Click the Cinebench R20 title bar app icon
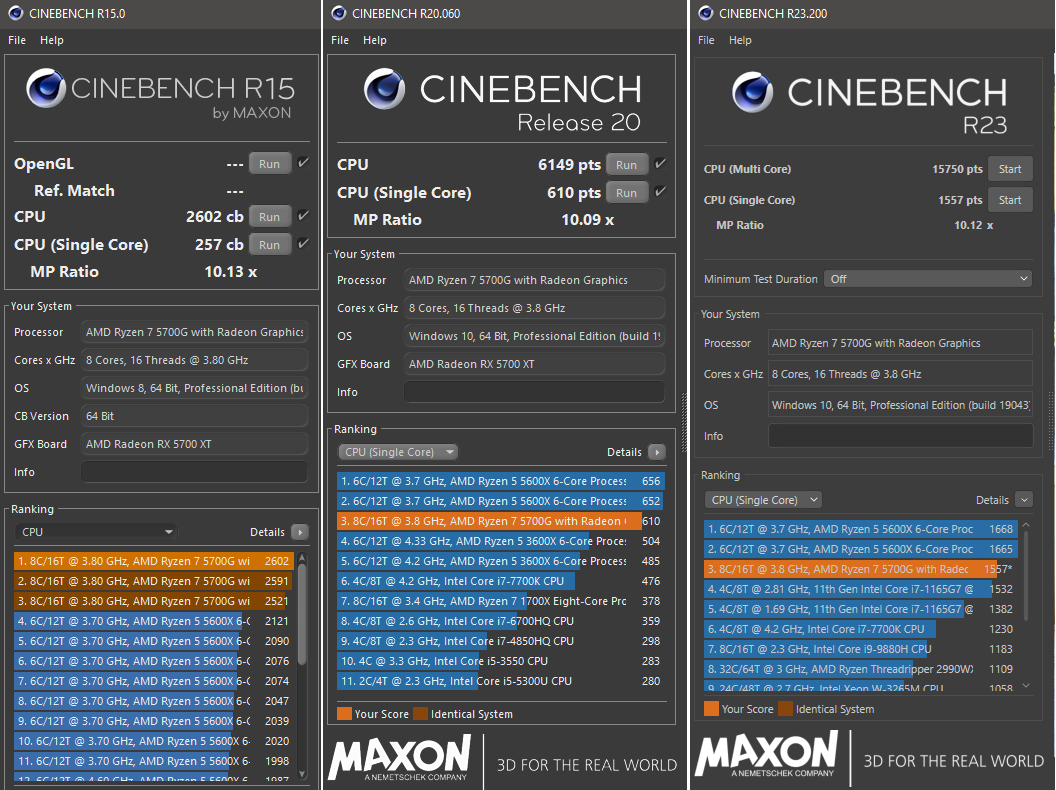Screen dimensions: 1056x790 click(x=339, y=13)
